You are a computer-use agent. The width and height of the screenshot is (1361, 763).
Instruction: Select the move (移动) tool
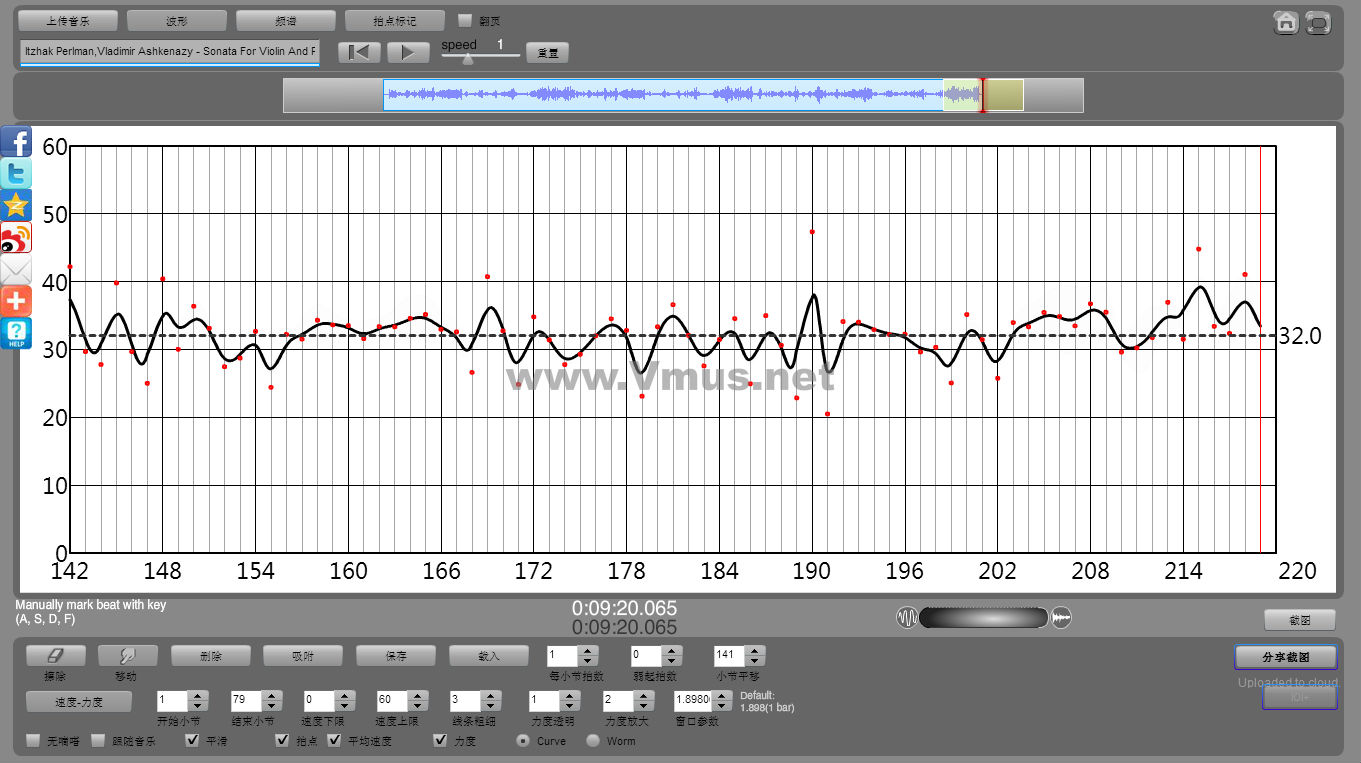point(127,656)
